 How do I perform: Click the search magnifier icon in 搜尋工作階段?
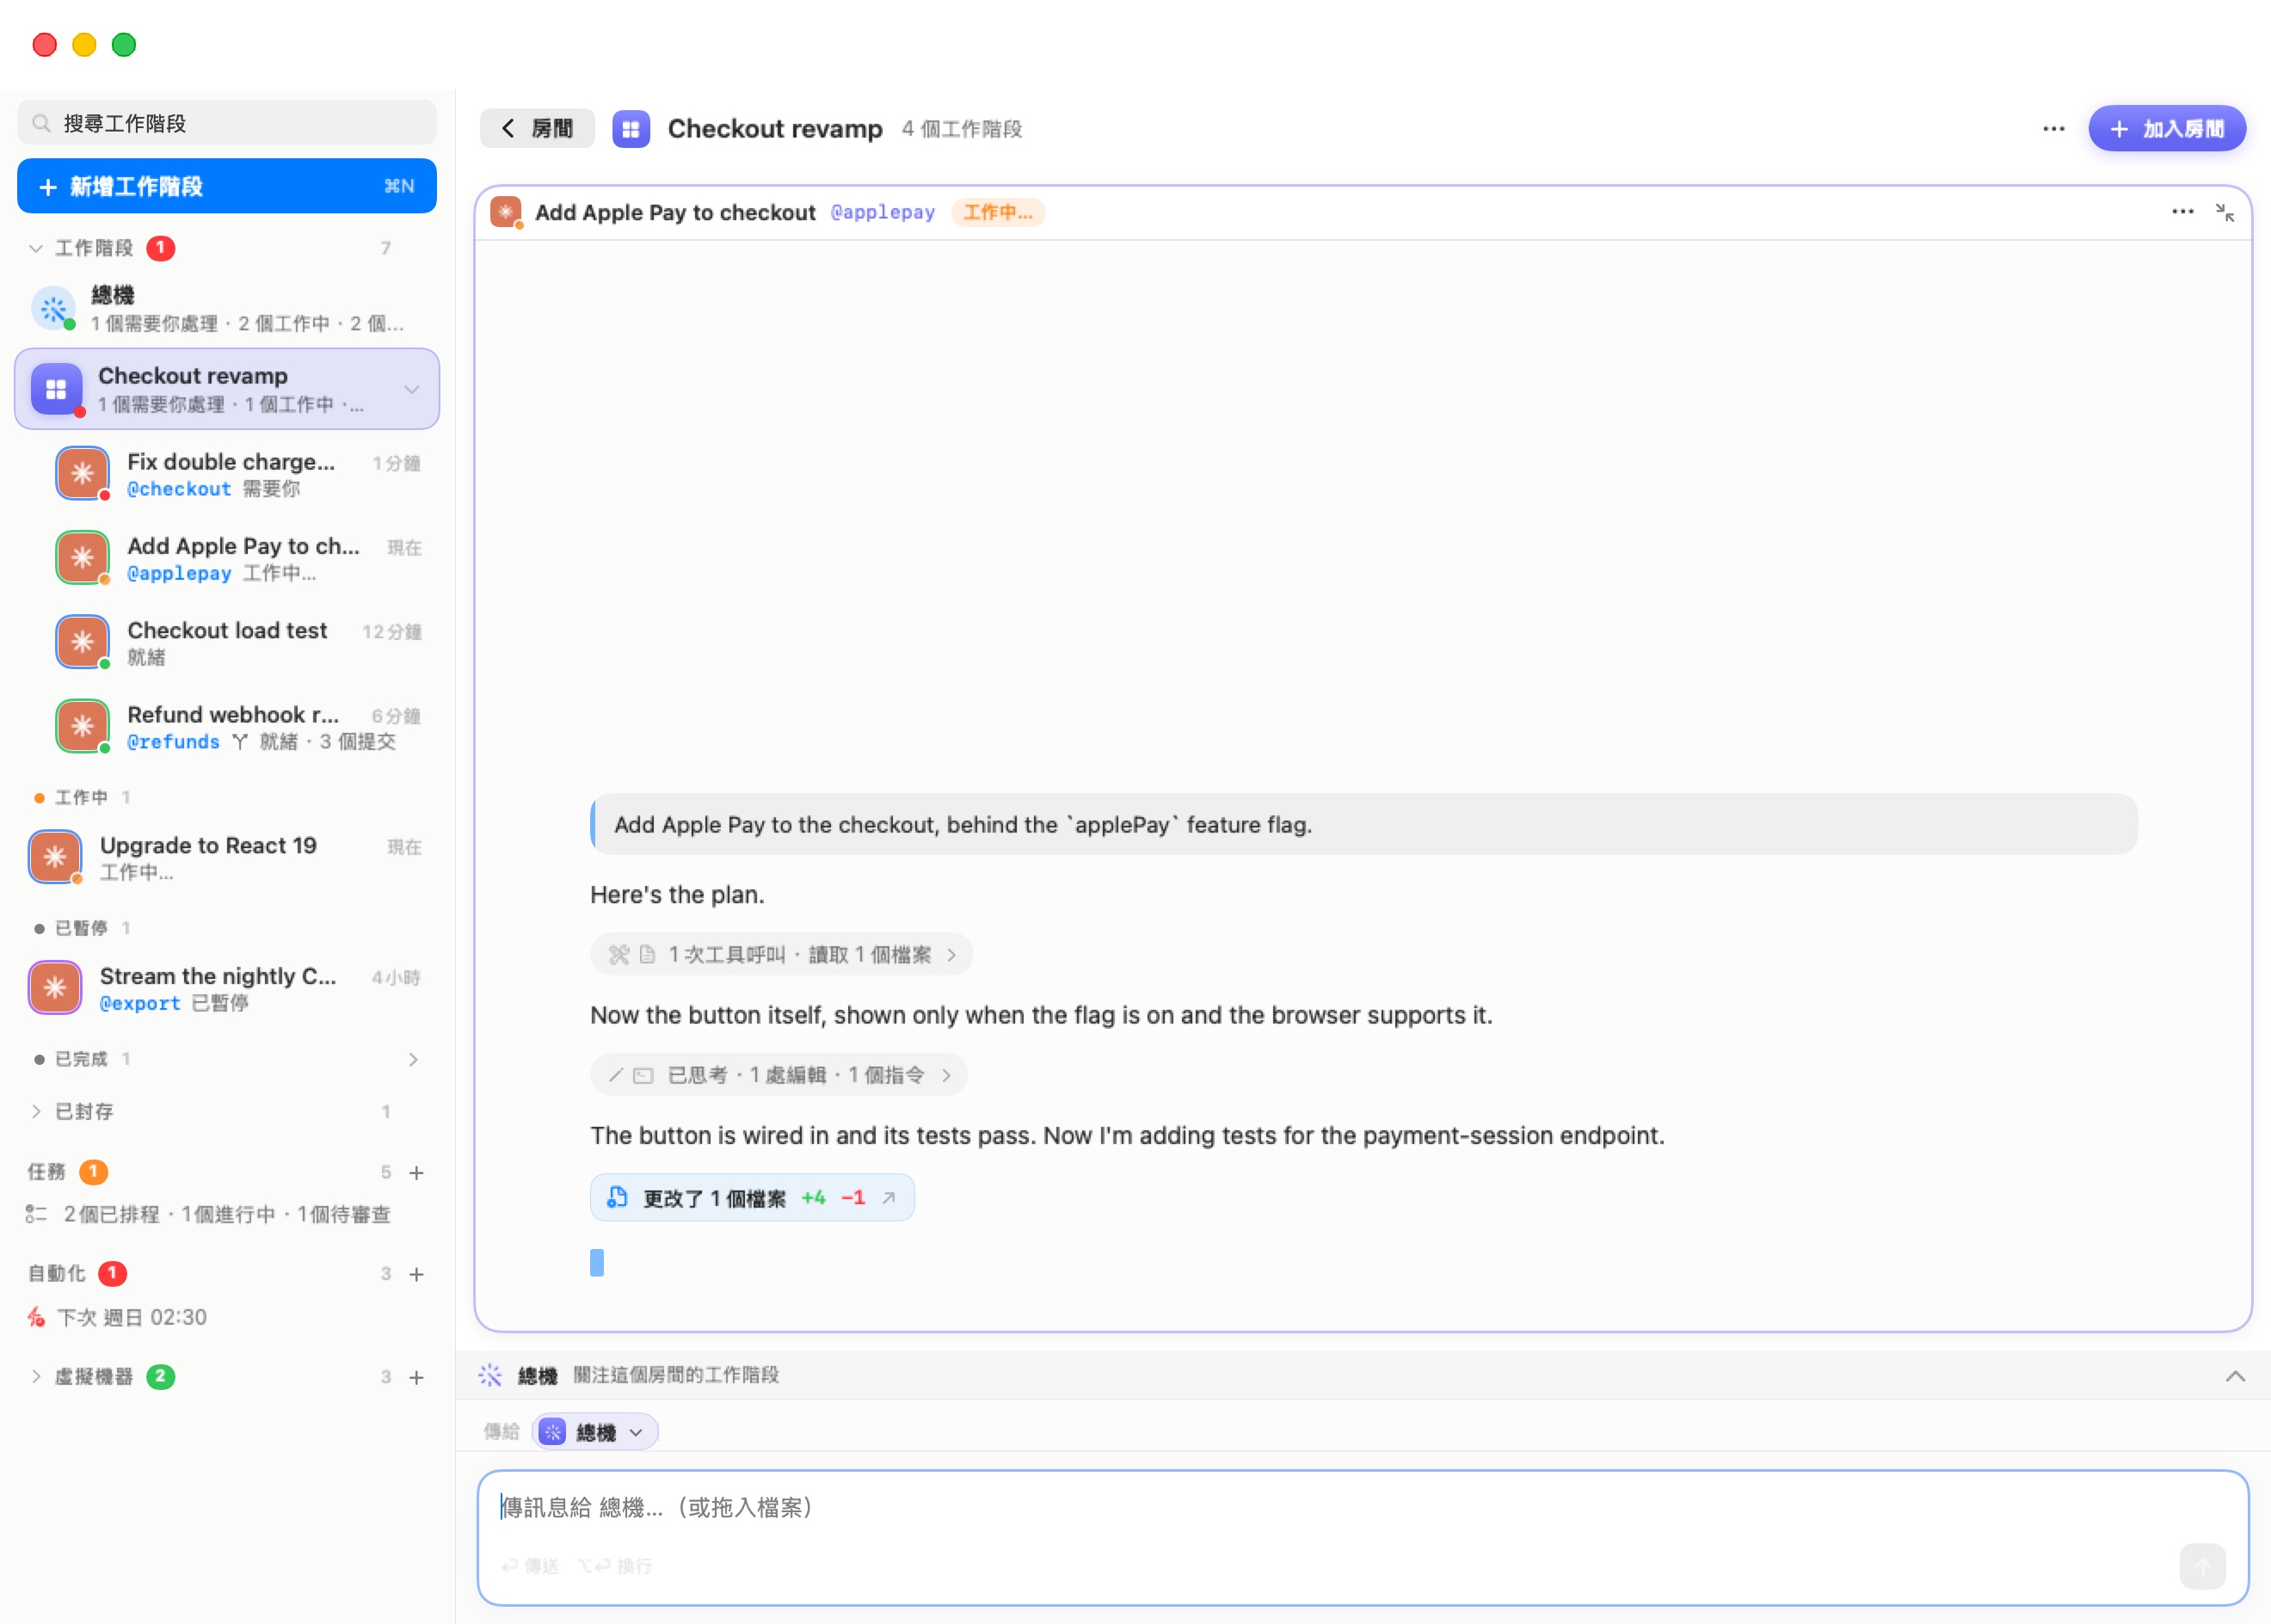click(41, 123)
